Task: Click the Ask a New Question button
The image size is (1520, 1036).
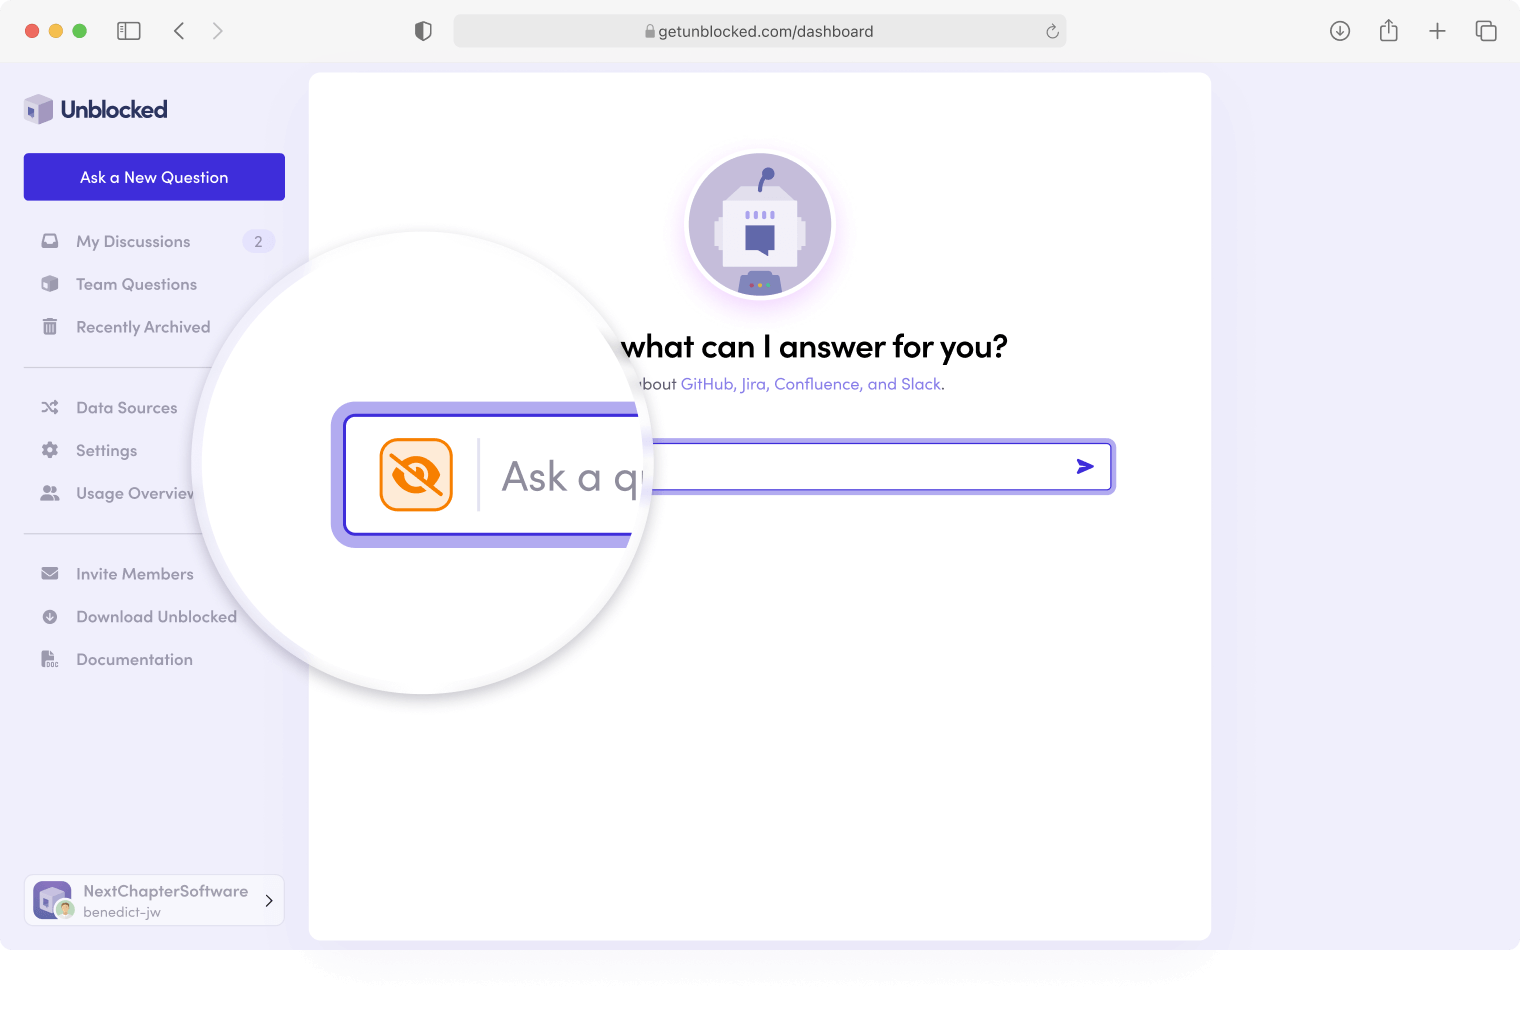Action: point(154,177)
